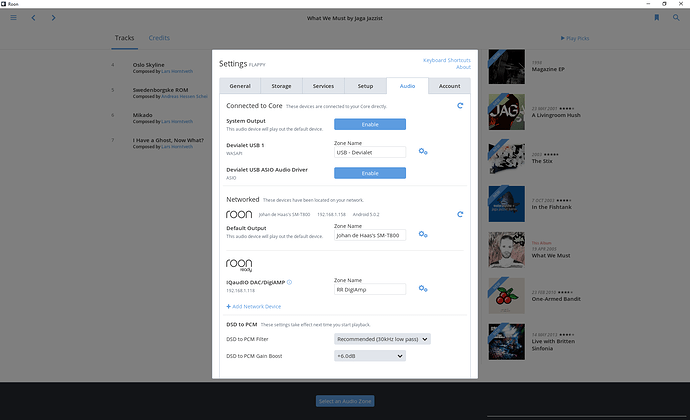Open the One-Armed Bandit album cover
Image resolution: width=690 pixels, height=420 pixels.
click(506, 295)
